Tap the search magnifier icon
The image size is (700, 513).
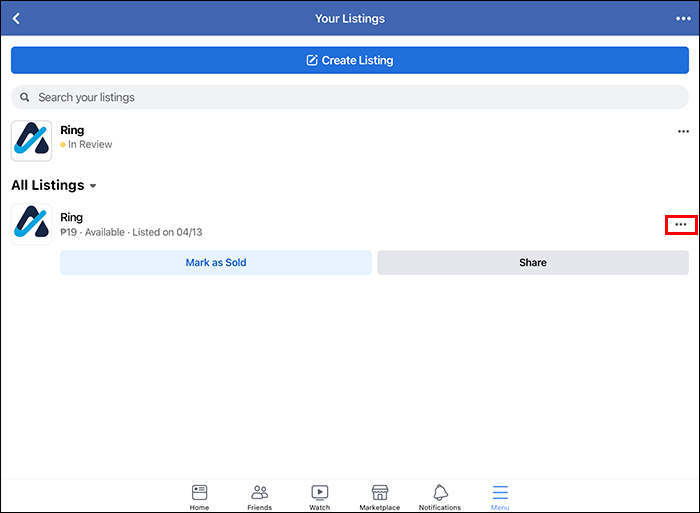[x=25, y=97]
